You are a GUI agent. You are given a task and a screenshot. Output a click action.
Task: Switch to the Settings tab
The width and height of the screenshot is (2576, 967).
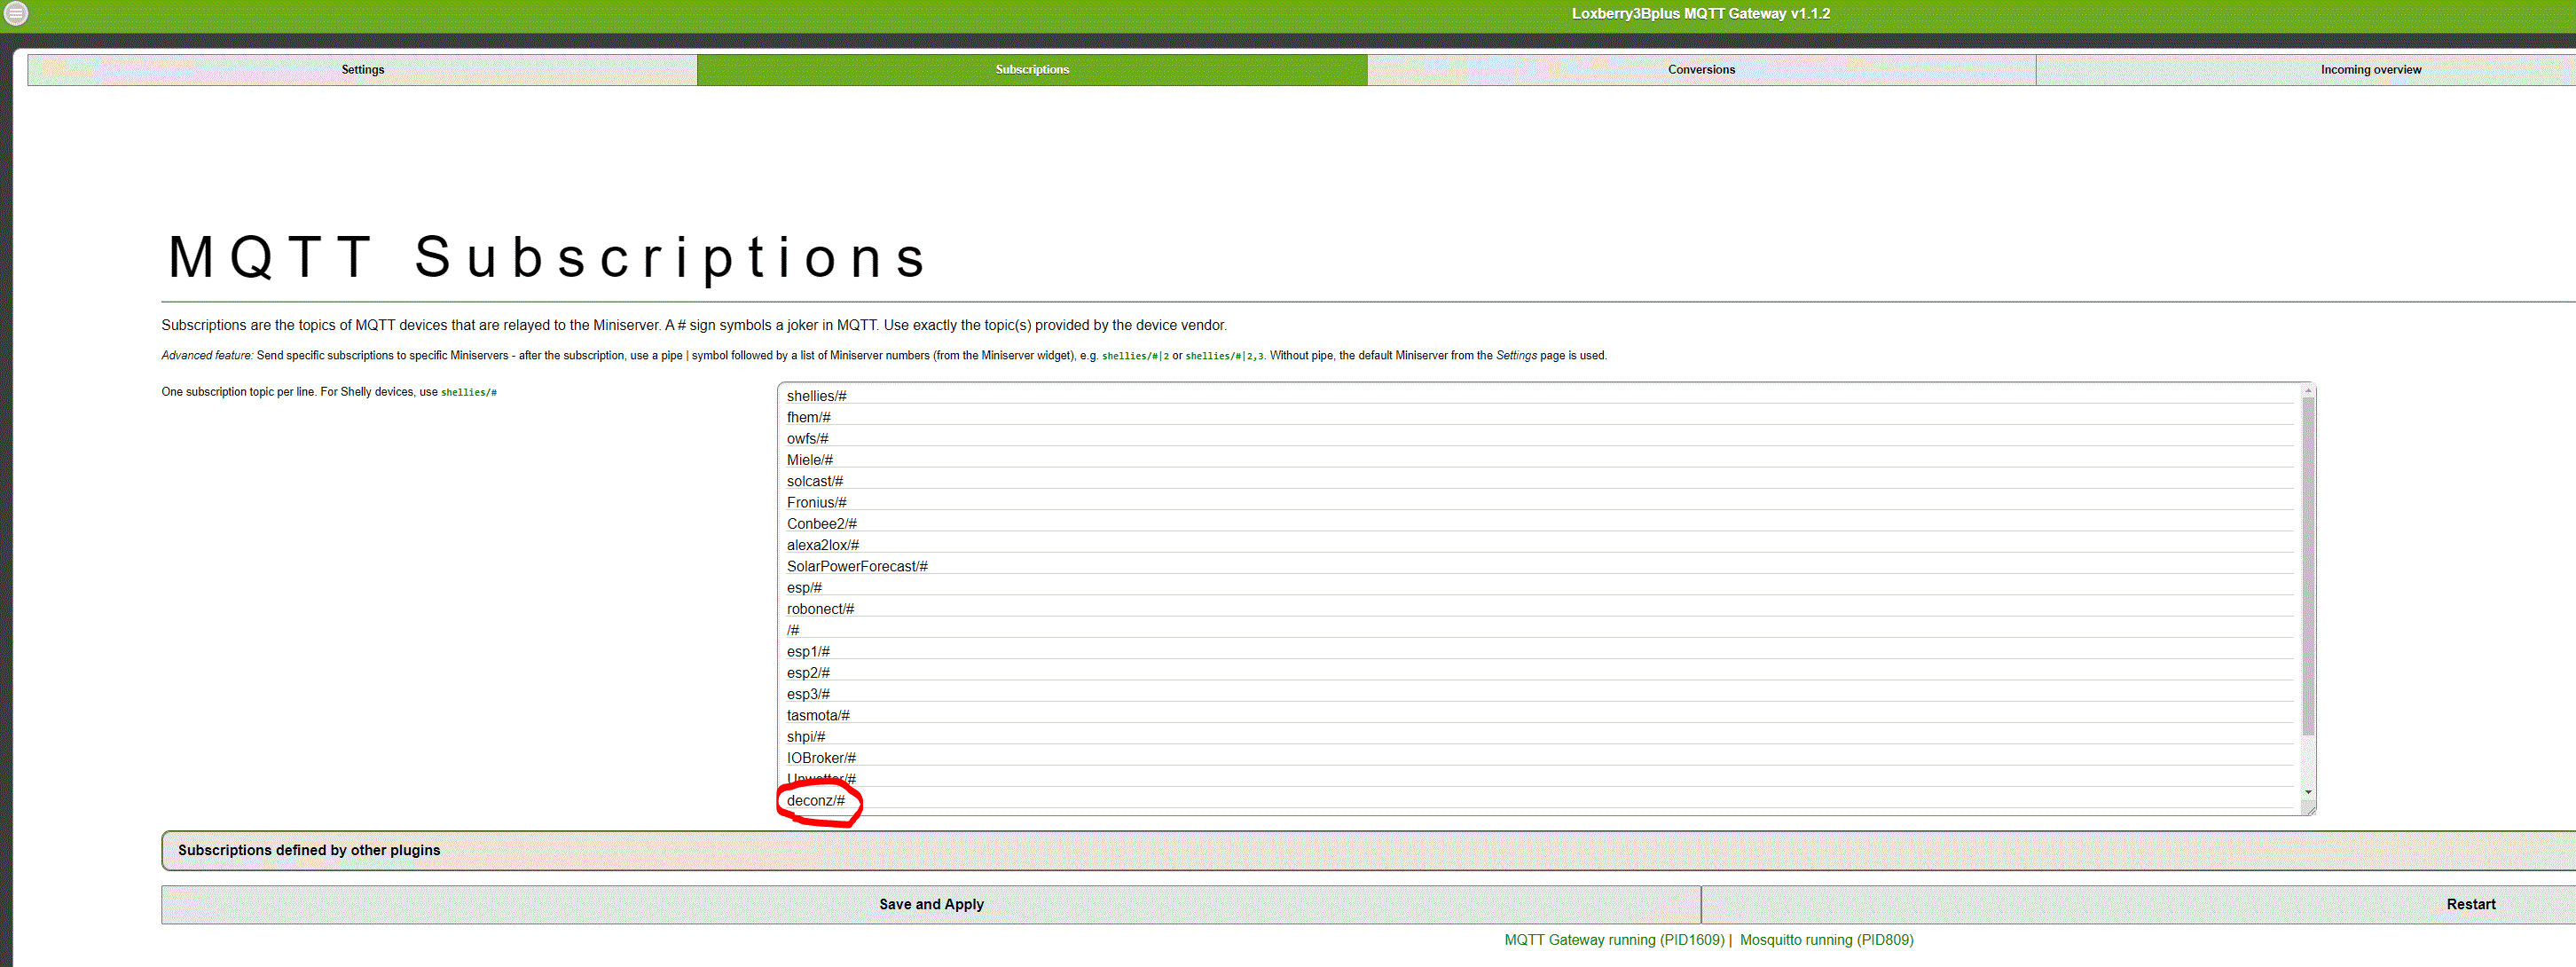pyautogui.click(x=362, y=70)
